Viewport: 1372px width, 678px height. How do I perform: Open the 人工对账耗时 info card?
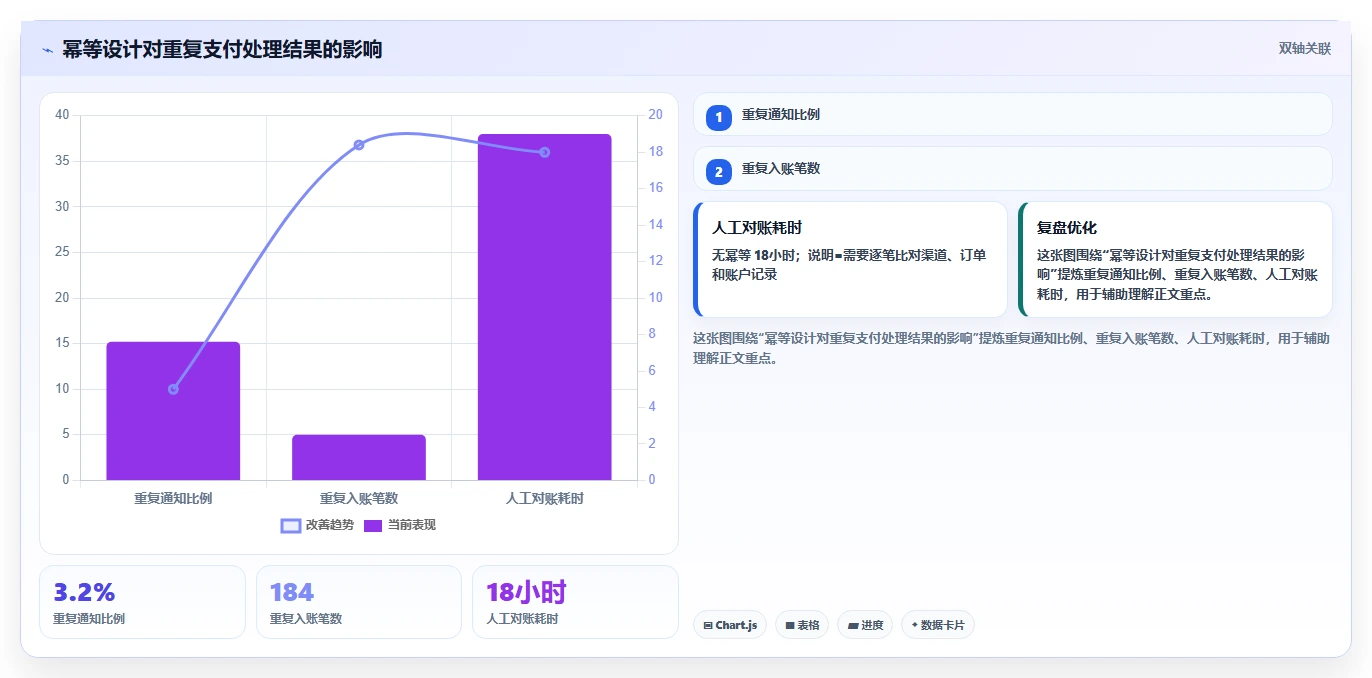tap(850, 259)
